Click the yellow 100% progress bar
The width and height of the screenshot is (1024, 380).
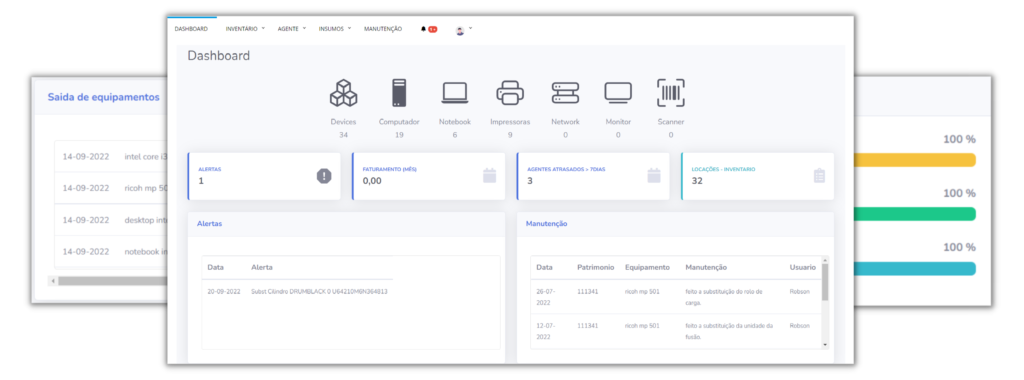coord(916,160)
